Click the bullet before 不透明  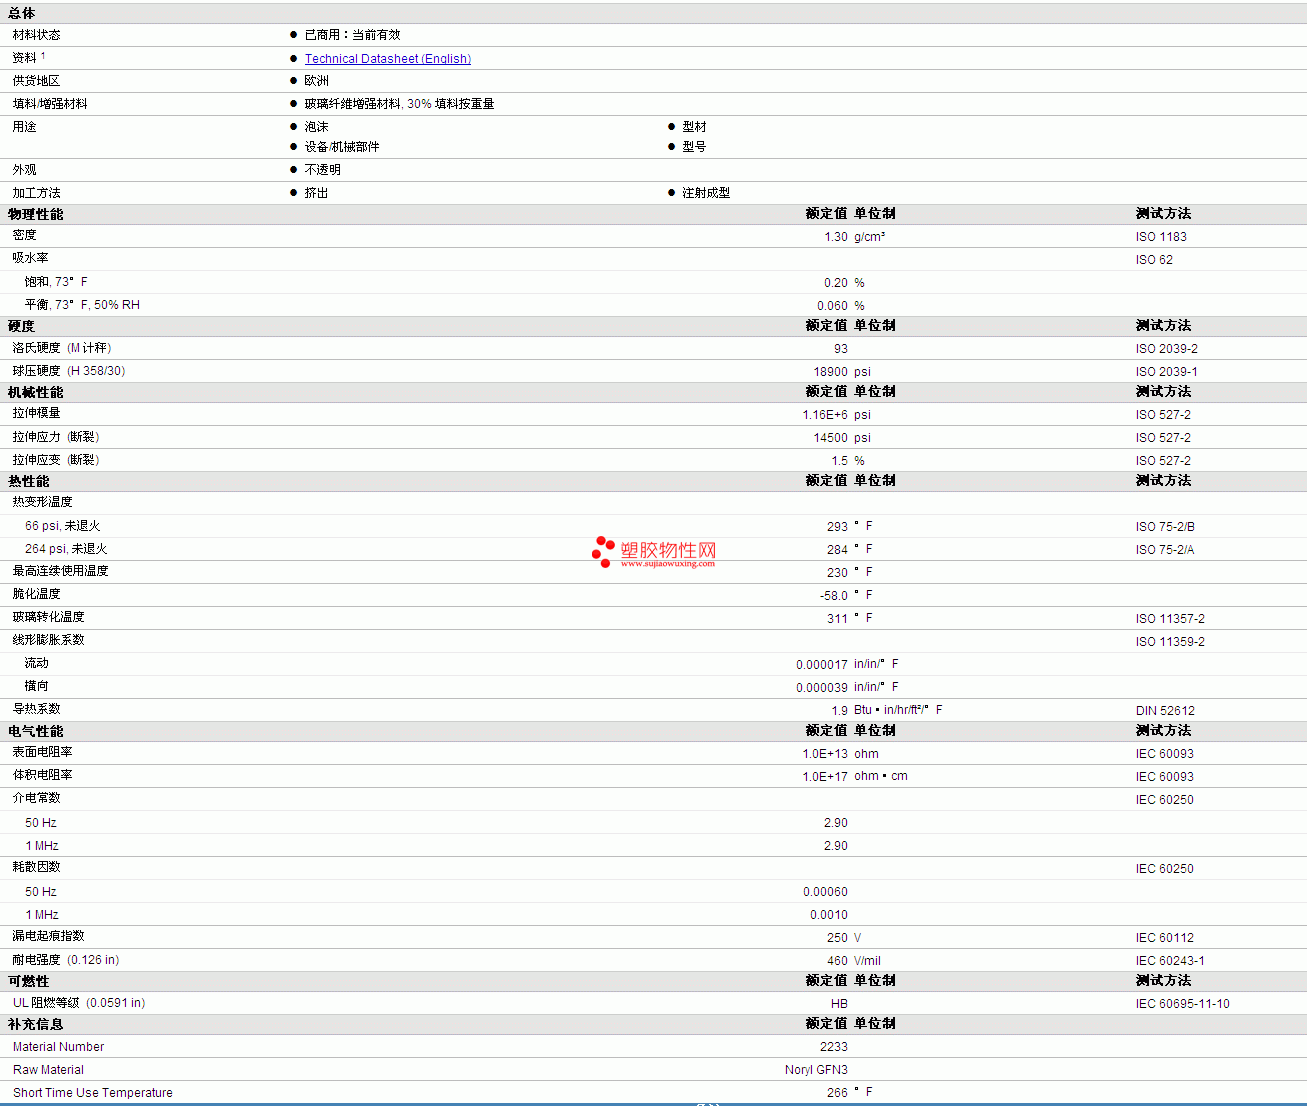tap(293, 170)
